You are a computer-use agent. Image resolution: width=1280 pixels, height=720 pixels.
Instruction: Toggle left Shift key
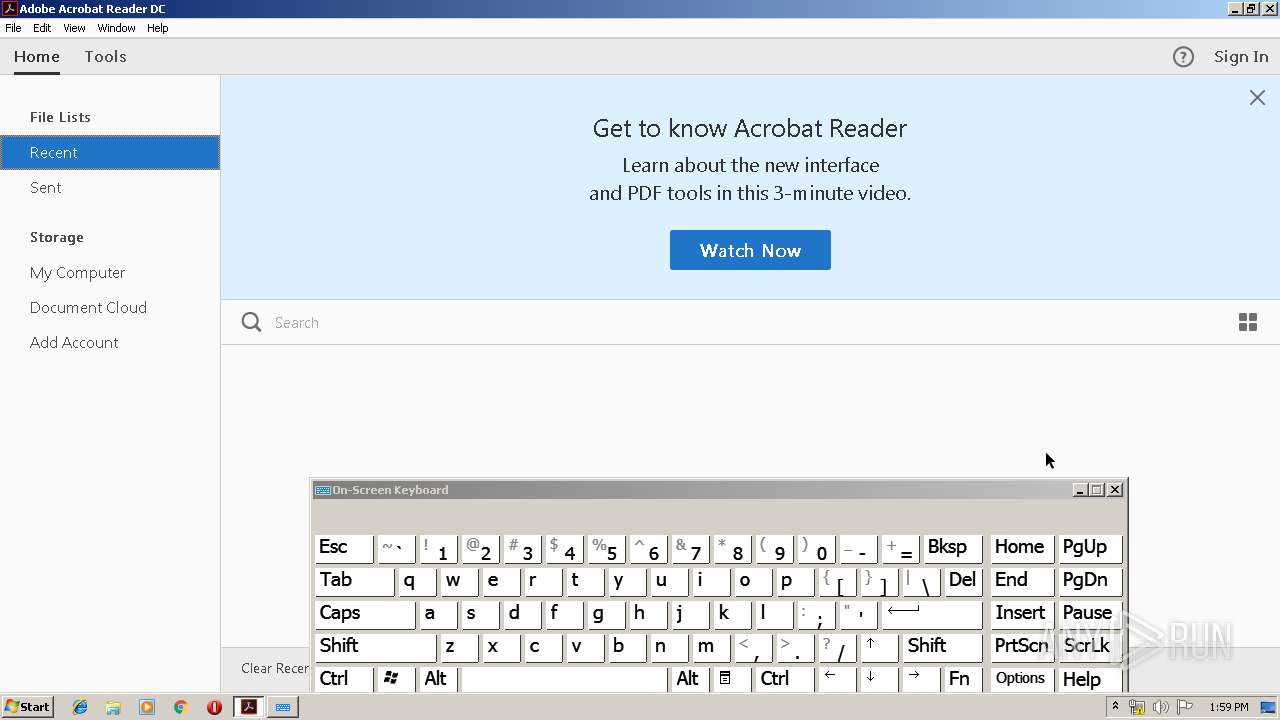tap(376, 646)
